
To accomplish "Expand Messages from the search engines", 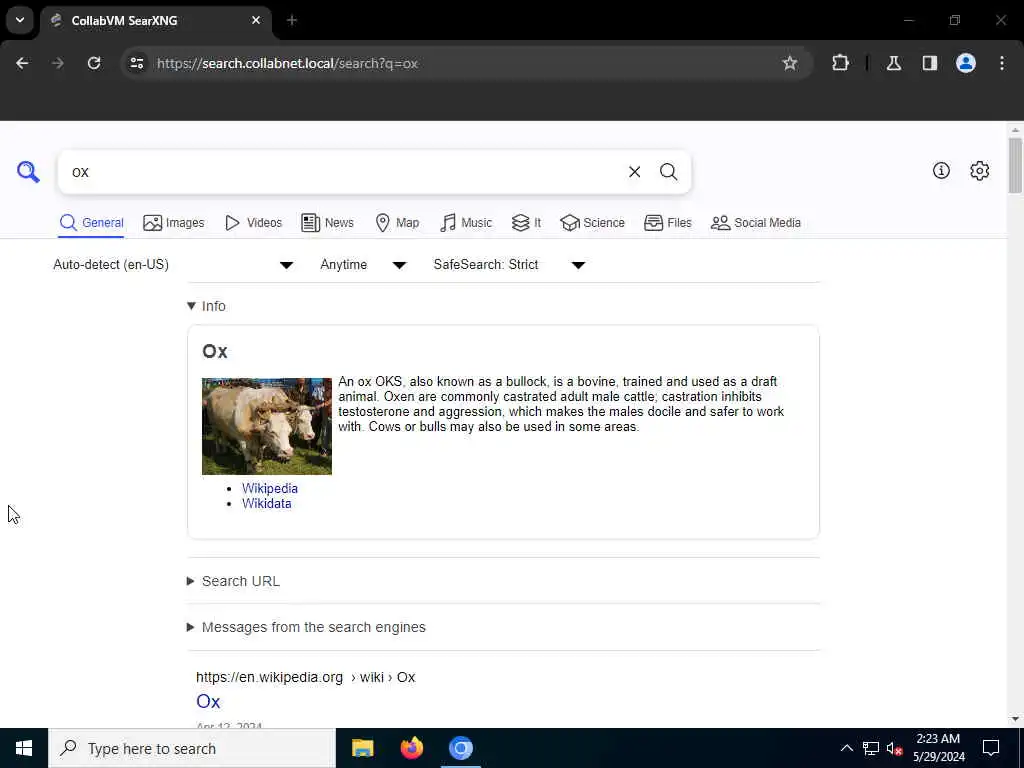I will pos(306,627).
